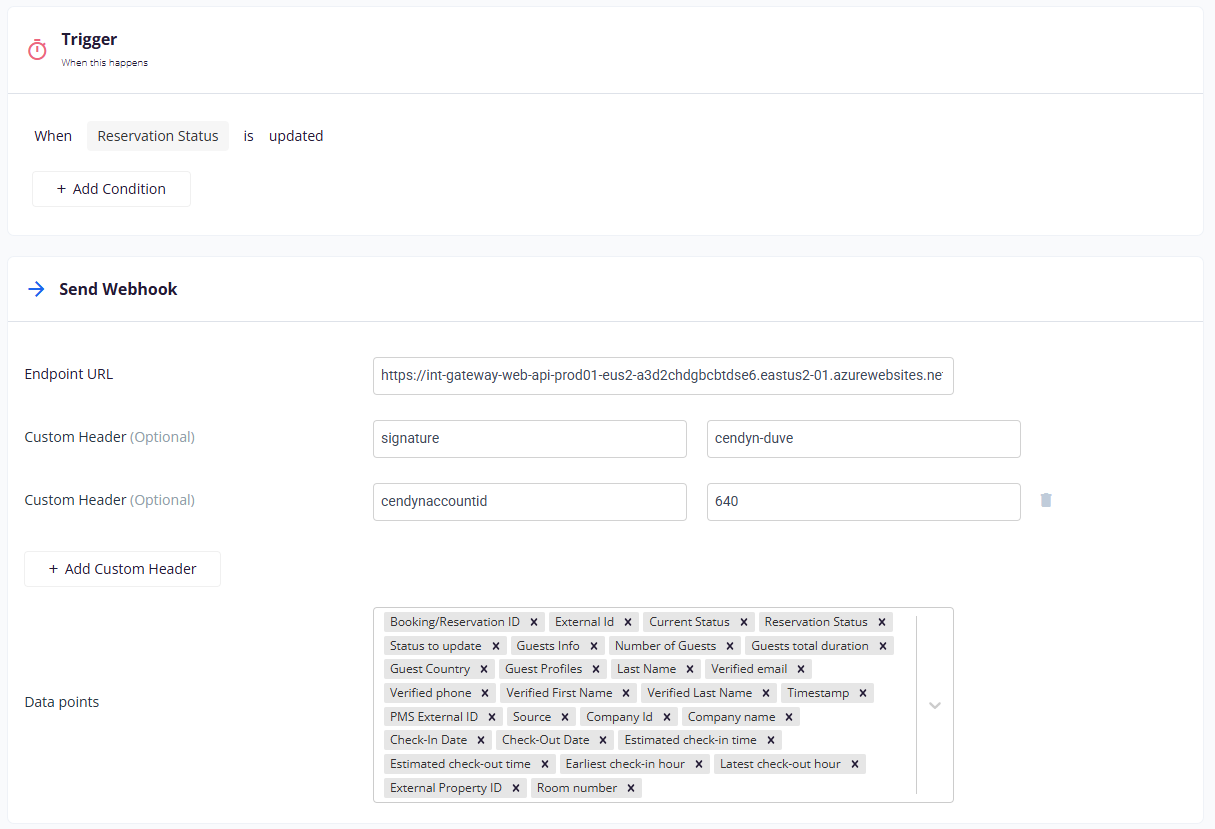The width and height of the screenshot is (1215, 829).
Task: Click the Endpoint URL input field
Action: tap(662, 376)
